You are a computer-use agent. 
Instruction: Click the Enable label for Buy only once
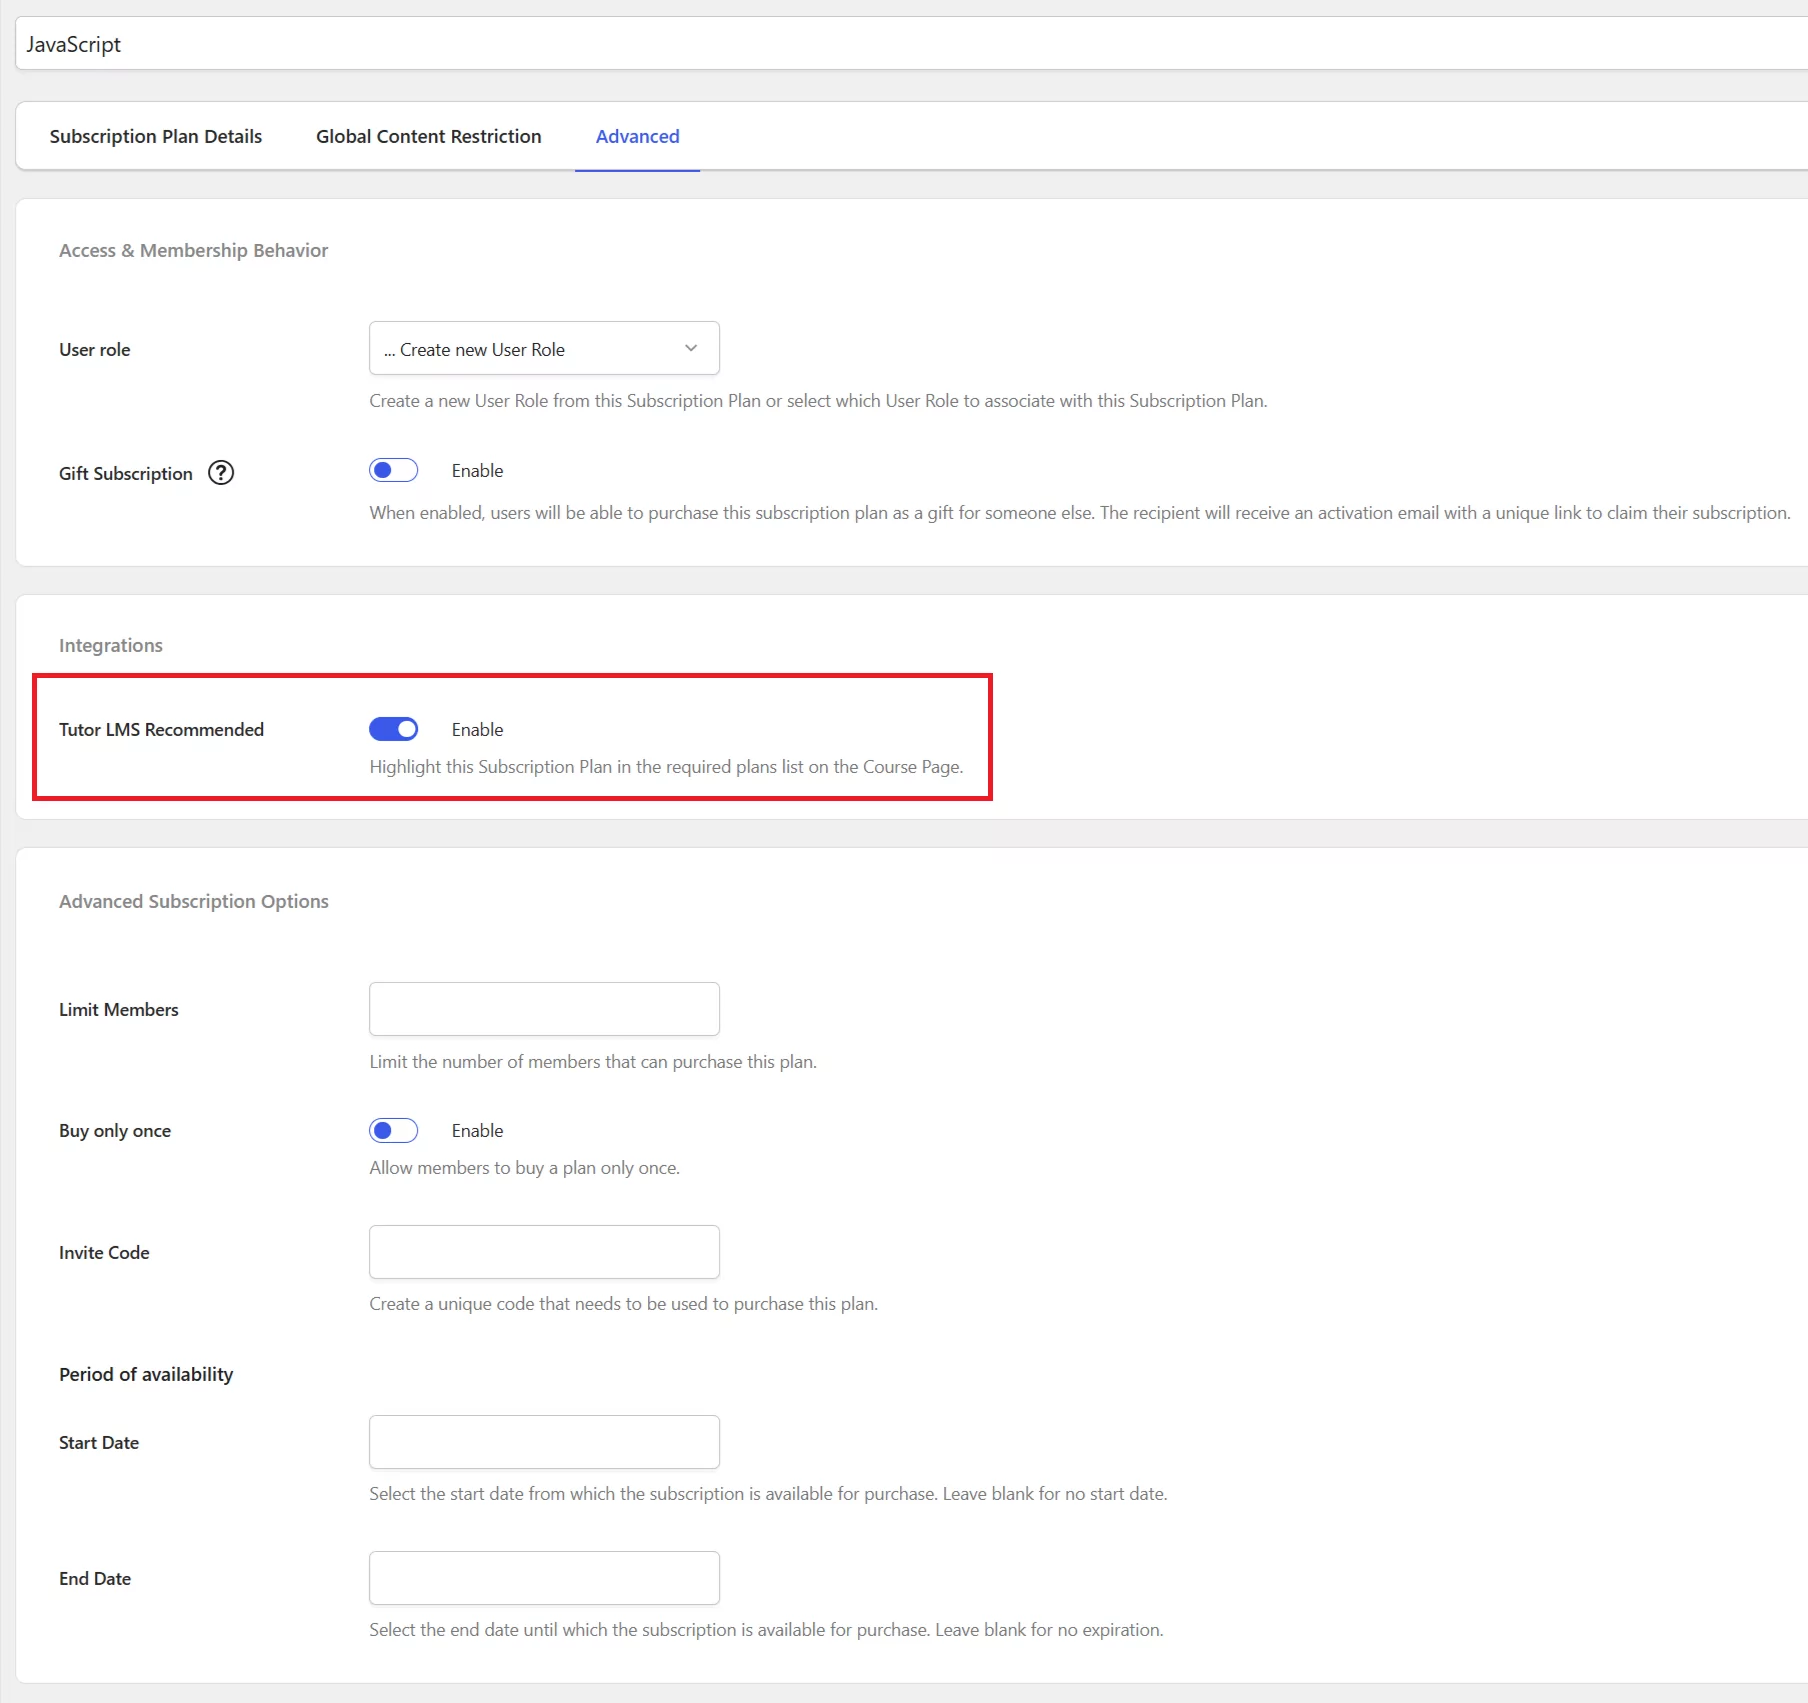coord(477,1131)
